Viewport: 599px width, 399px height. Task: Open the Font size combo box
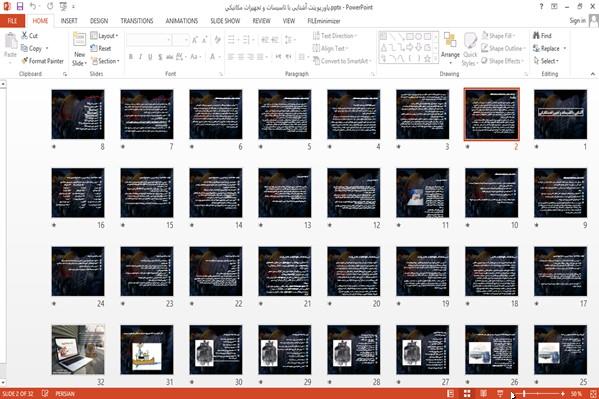coord(180,39)
